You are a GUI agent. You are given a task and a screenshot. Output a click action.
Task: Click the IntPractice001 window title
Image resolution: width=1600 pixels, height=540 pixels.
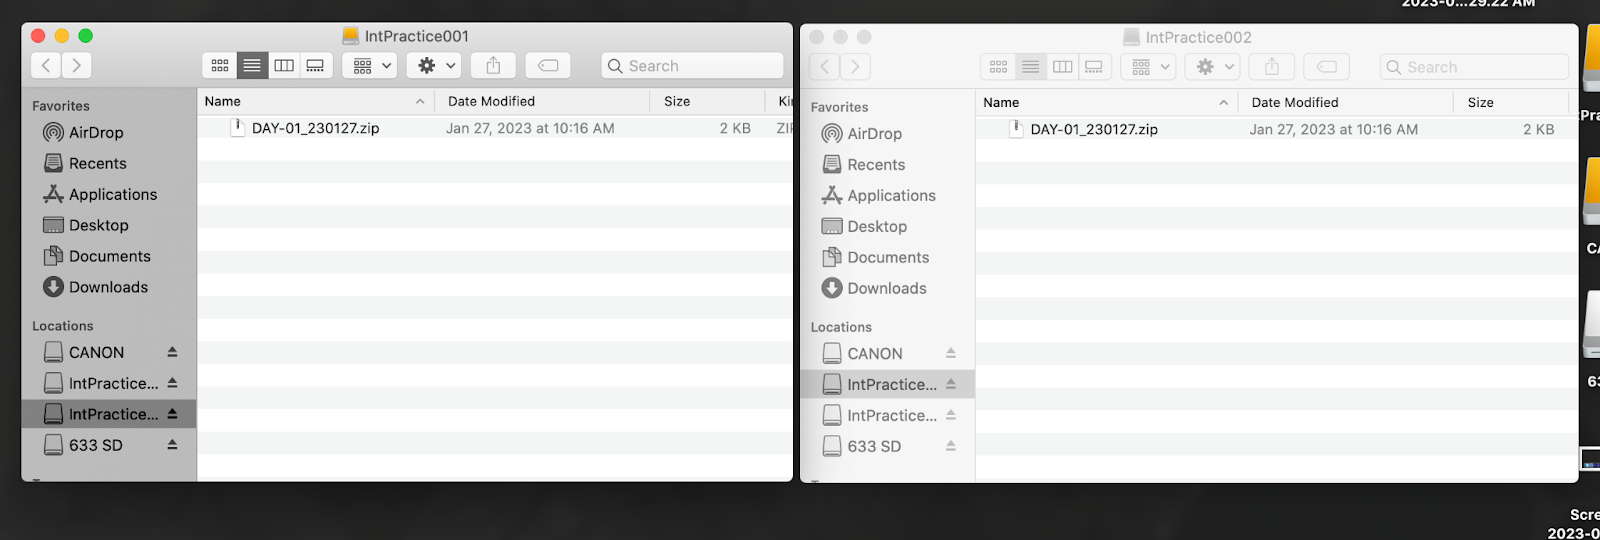[417, 36]
